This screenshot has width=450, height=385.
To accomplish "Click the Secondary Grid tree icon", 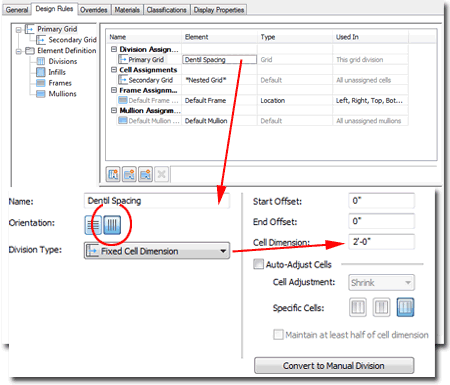I will click(41, 40).
